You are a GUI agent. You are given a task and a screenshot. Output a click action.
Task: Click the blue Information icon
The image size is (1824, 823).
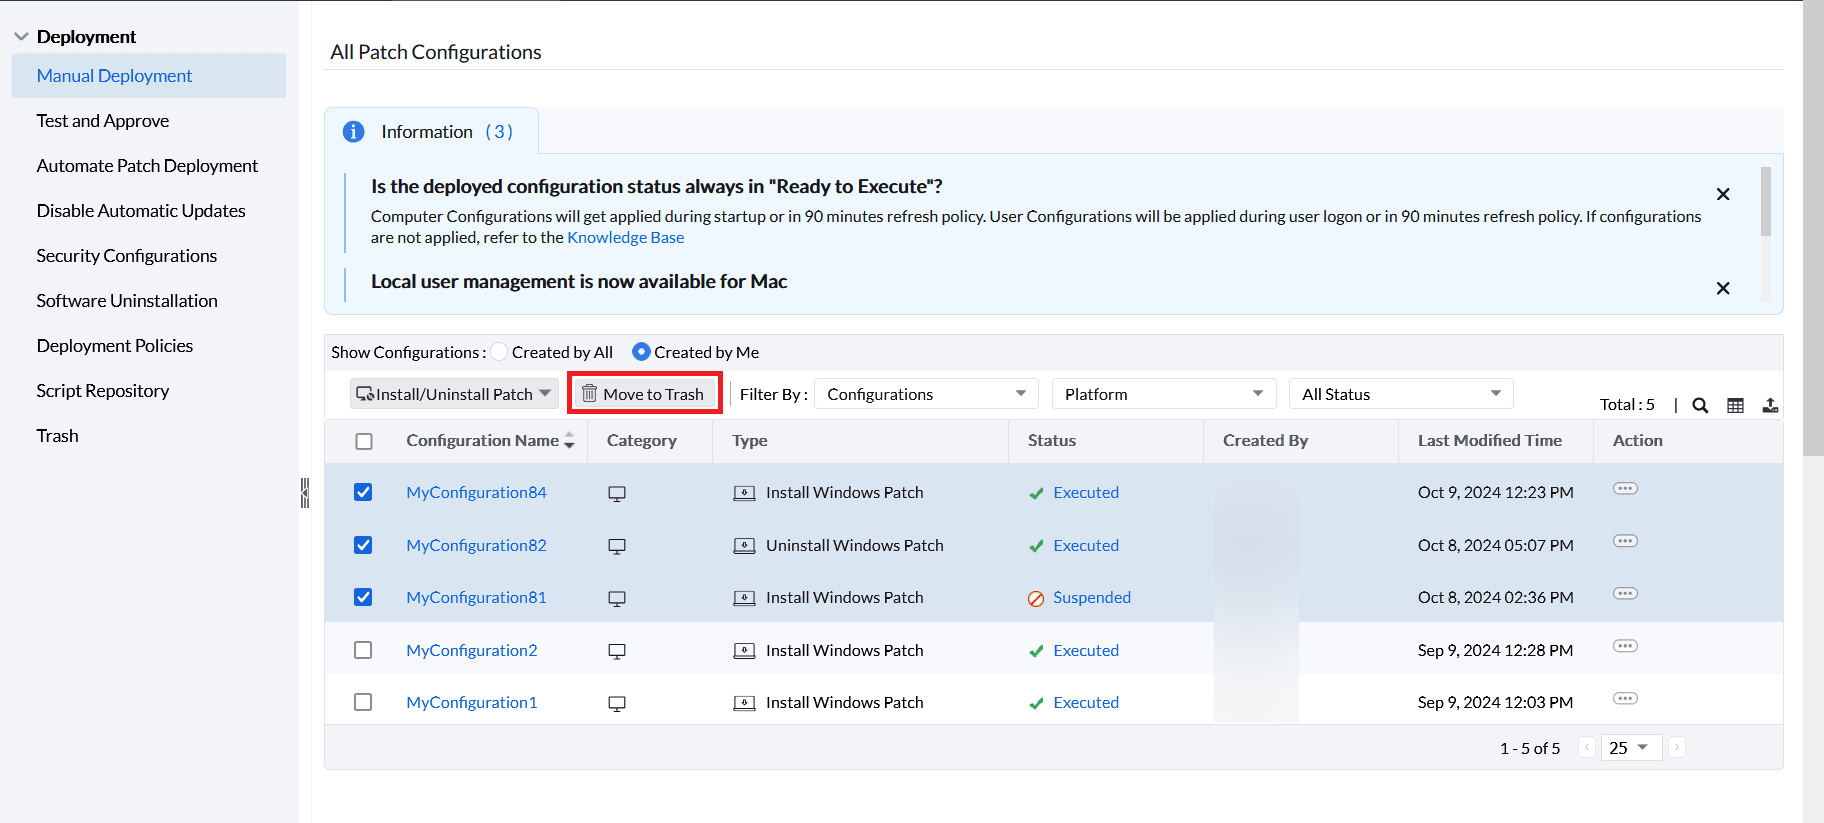[x=354, y=132]
